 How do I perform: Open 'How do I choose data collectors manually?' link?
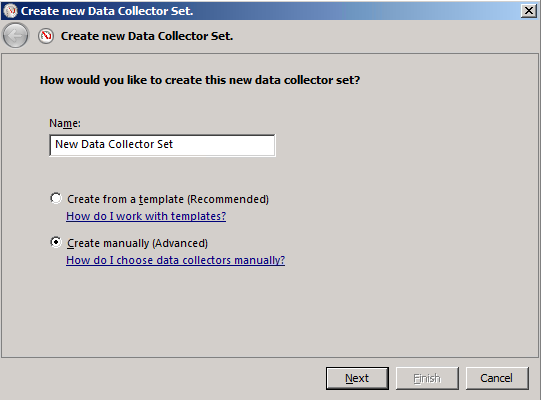[x=176, y=260]
